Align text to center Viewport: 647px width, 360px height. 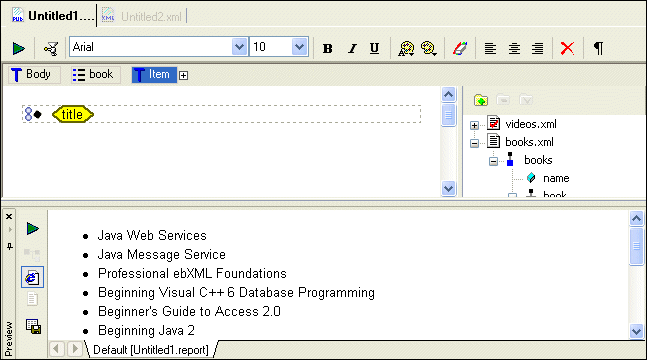514,49
